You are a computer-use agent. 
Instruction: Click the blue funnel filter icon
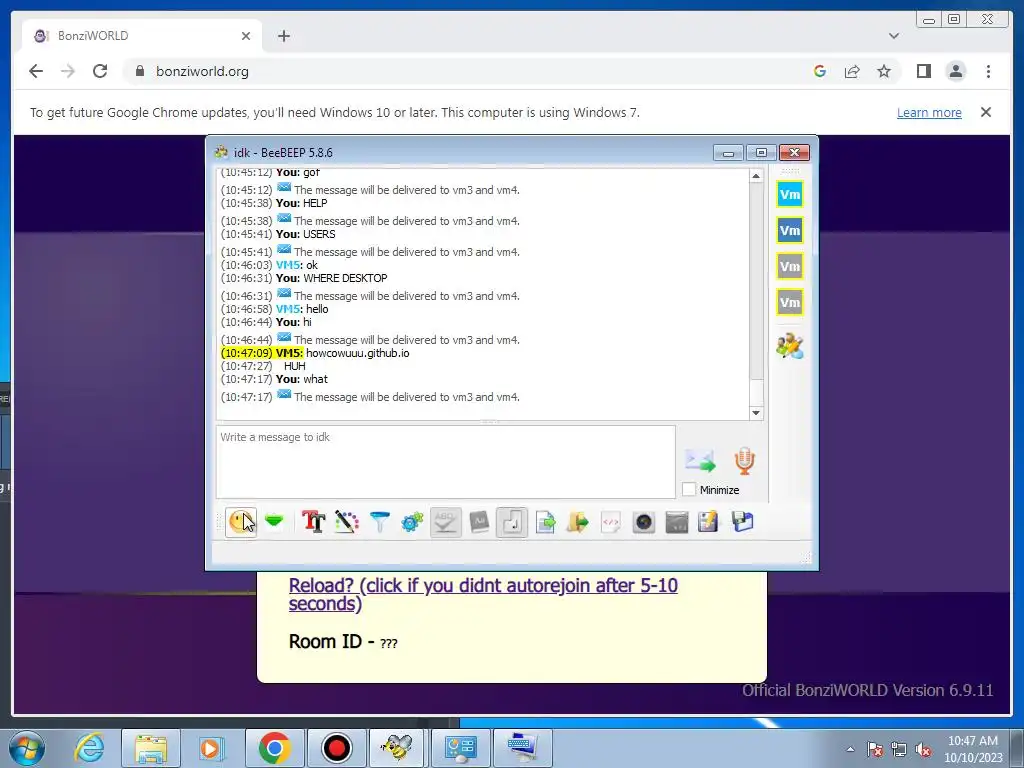click(x=379, y=522)
